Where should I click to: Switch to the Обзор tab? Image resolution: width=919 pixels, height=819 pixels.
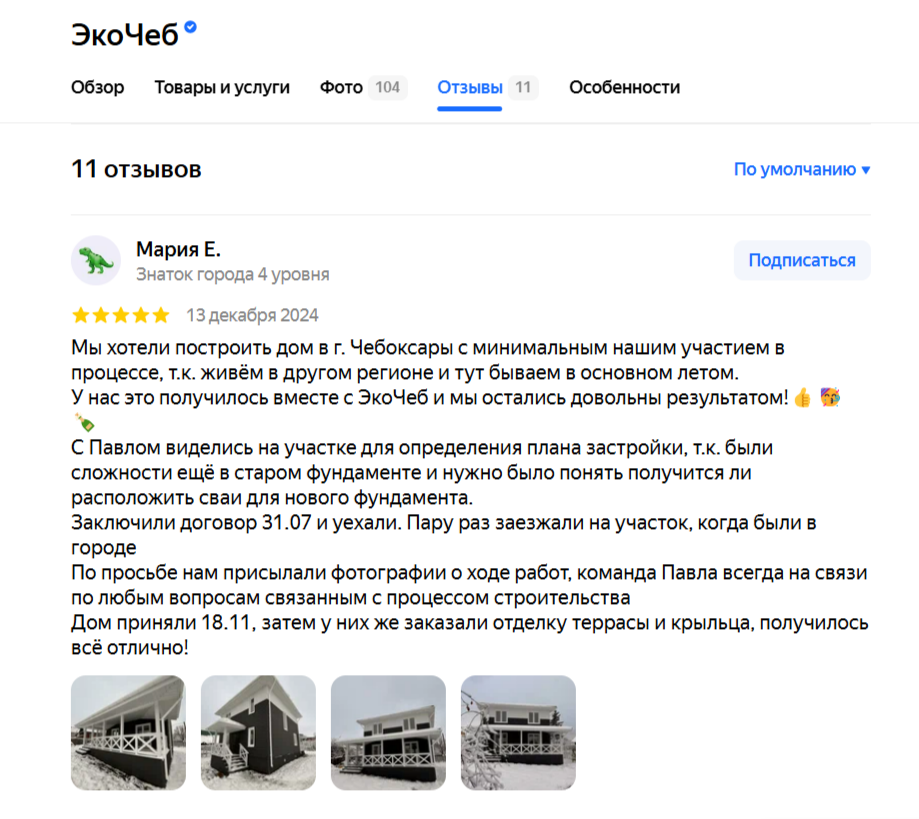pyautogui.click(x=97, y=87)
